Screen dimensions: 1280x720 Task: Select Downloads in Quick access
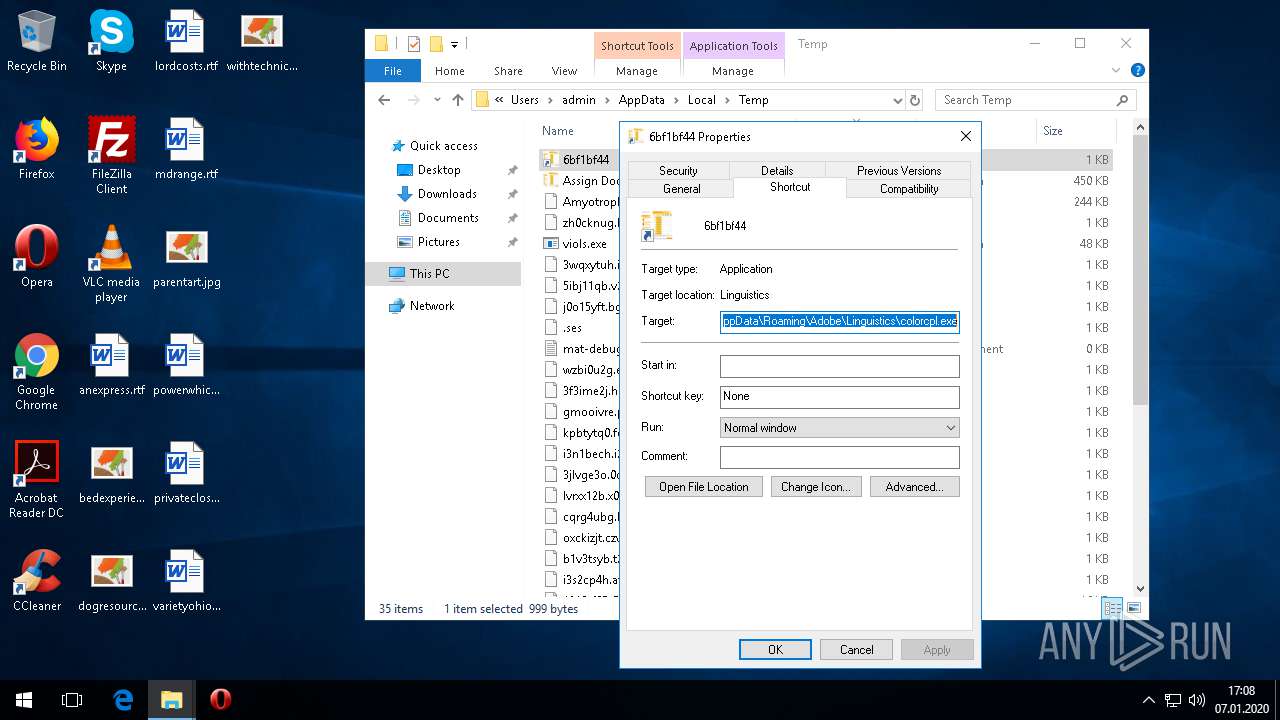447,194
